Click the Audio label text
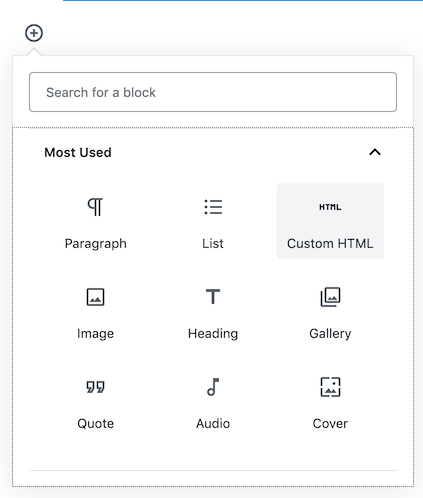This screenshot has height=498, width=423. click(x=213, y=424)
